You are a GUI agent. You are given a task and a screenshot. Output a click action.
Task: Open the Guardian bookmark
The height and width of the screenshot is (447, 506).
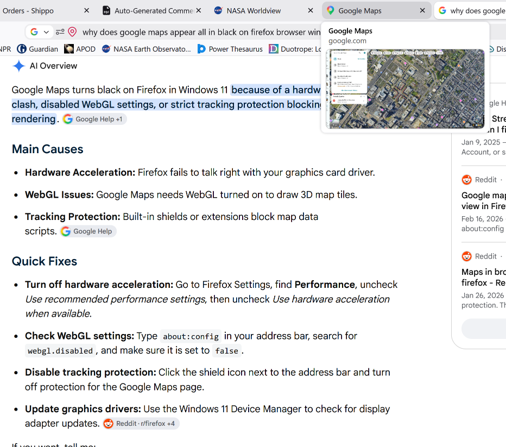pyautogui.click(x=37, y=49)
